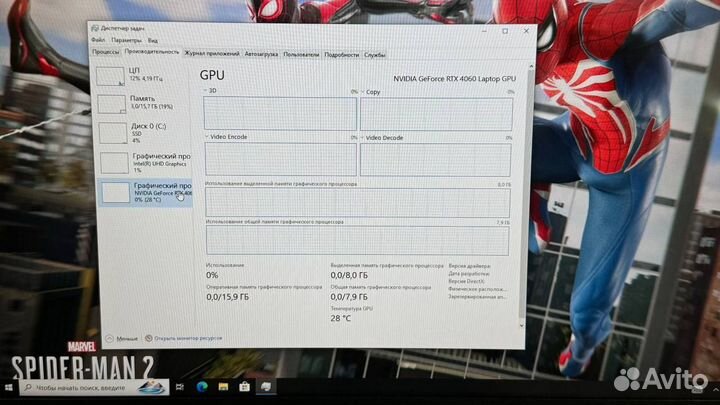Switch to the Процессы tab

106,52
